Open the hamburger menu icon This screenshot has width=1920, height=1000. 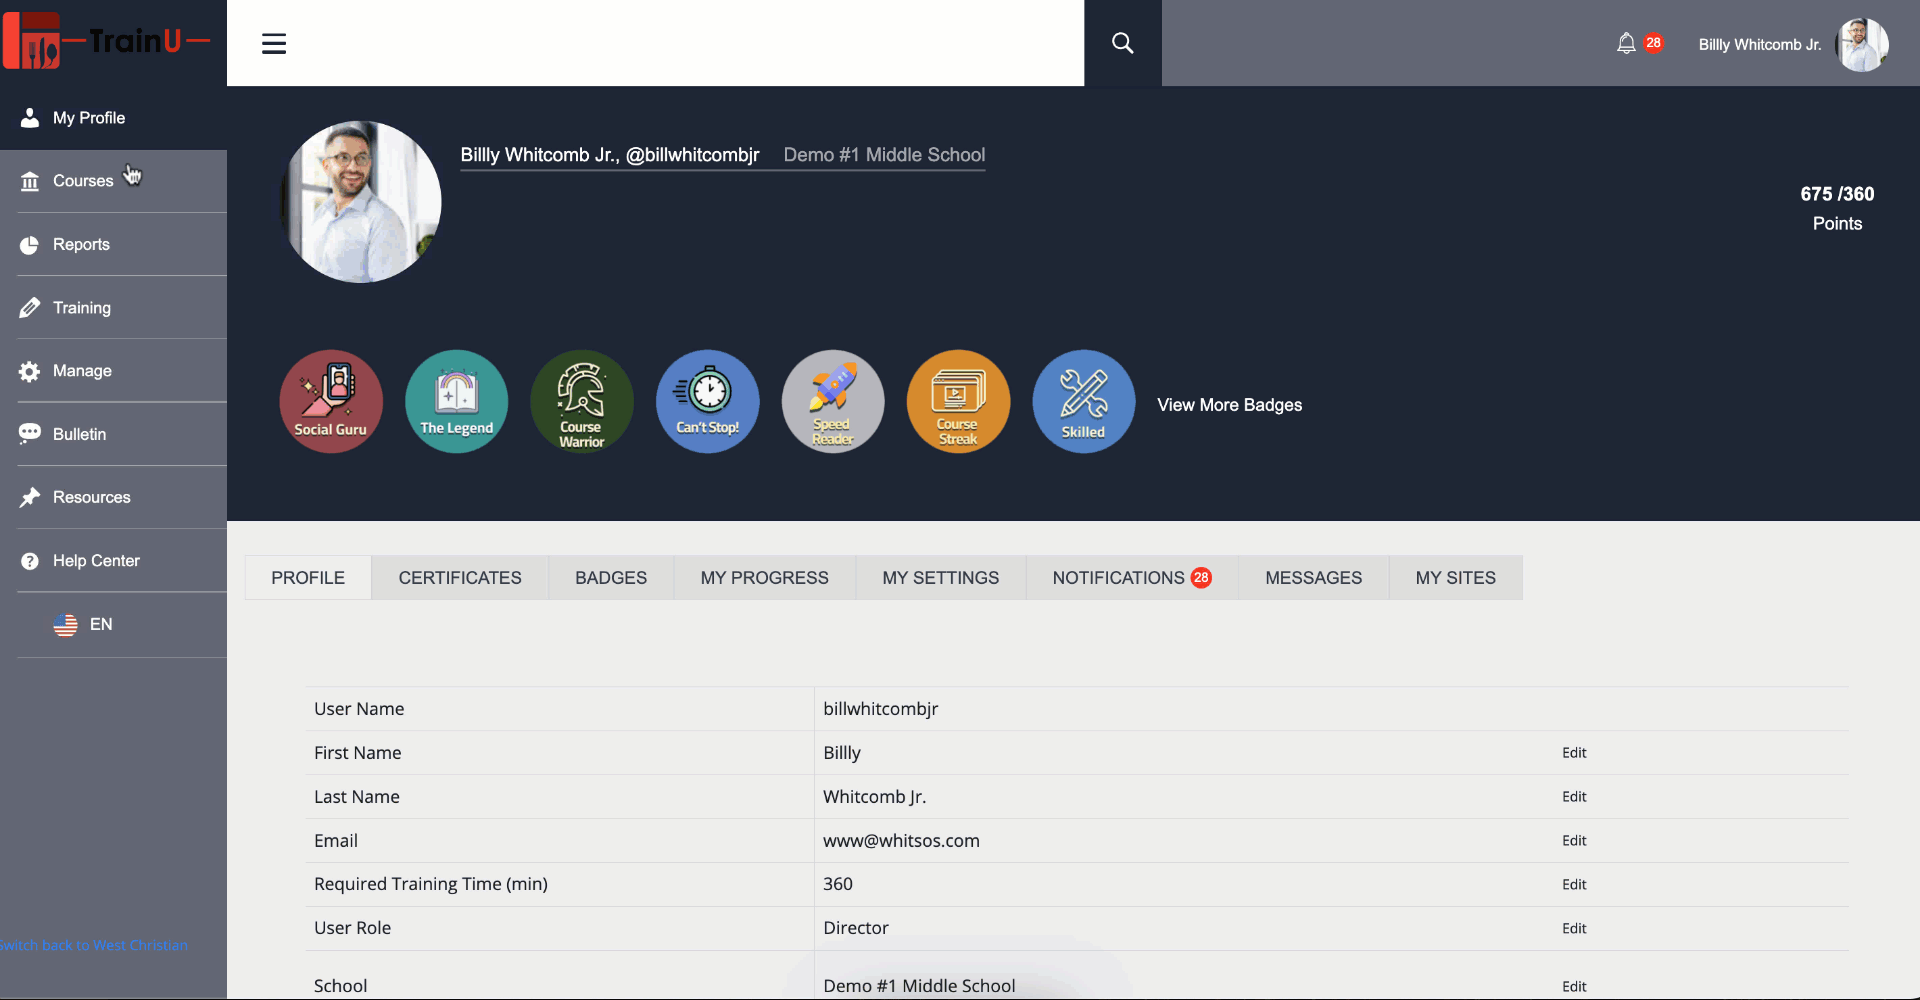[274, 43]
